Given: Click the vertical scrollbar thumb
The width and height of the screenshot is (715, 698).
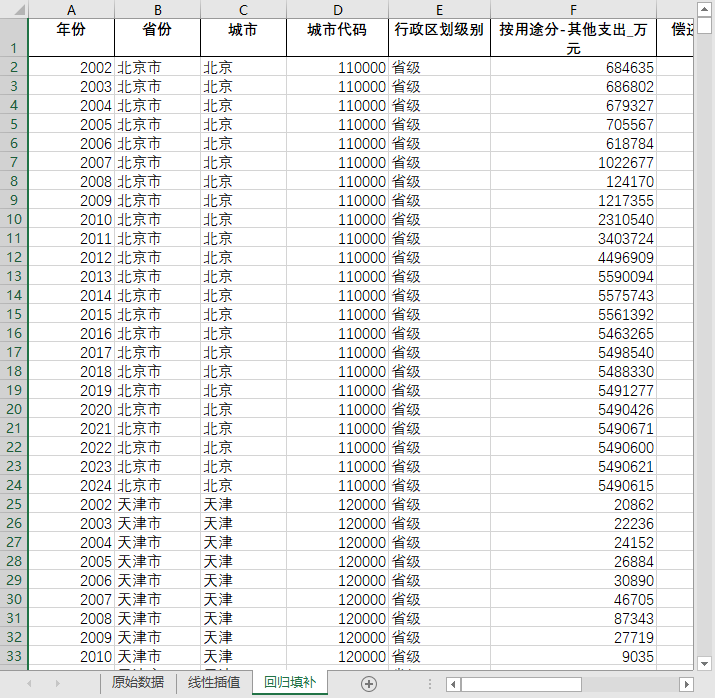Looking at the screenshot, I should click(704, 25).
